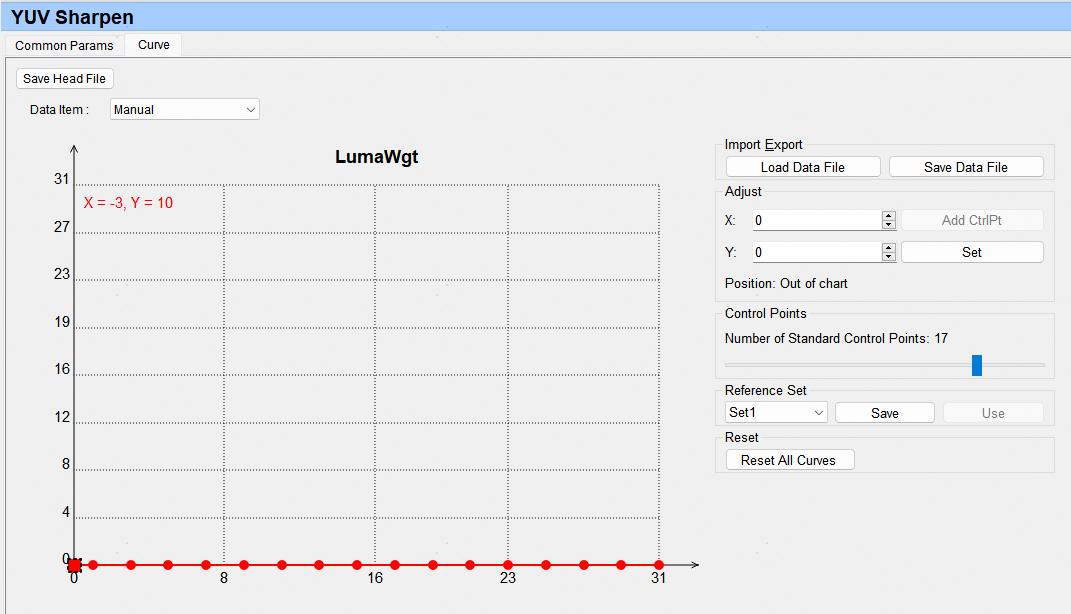1071x614 pixels.
Task: Select the Curve tab
Action: click(154, 45)
